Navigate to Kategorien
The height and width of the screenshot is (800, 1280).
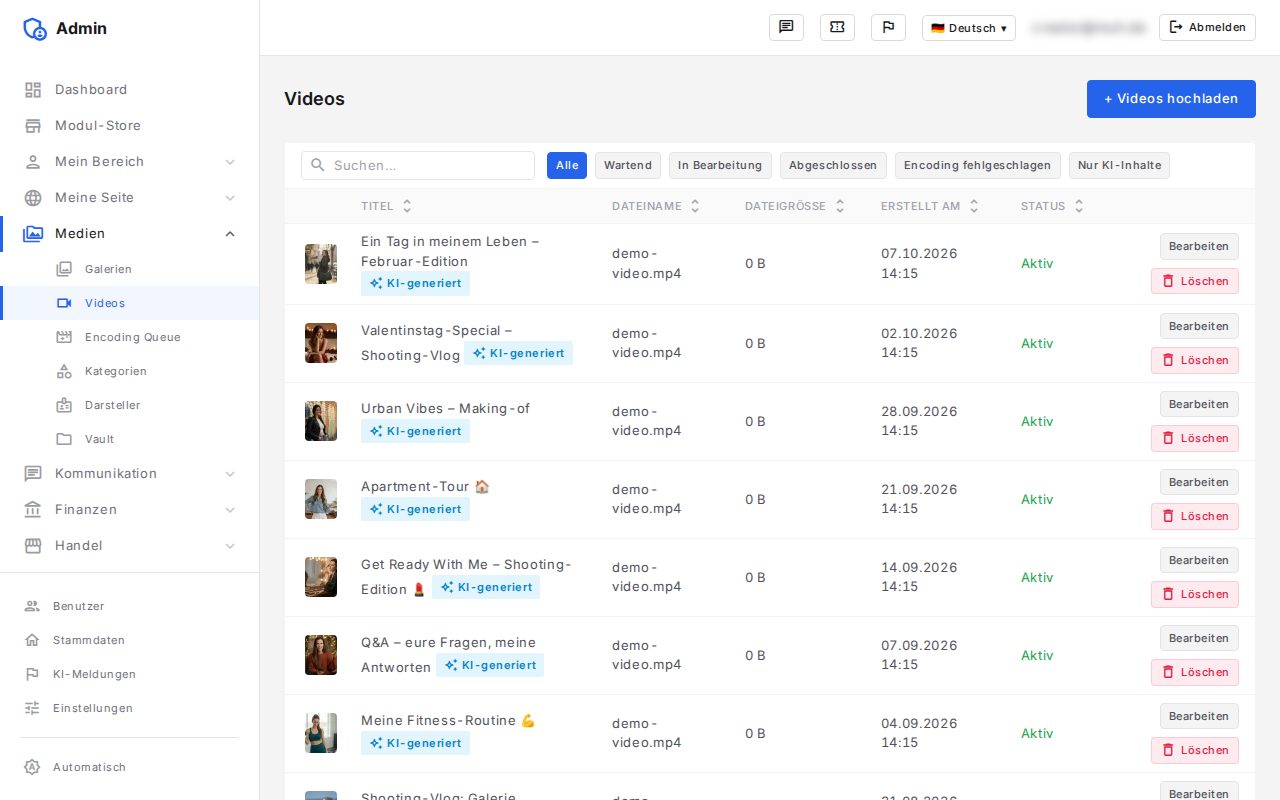pos(129,371)
